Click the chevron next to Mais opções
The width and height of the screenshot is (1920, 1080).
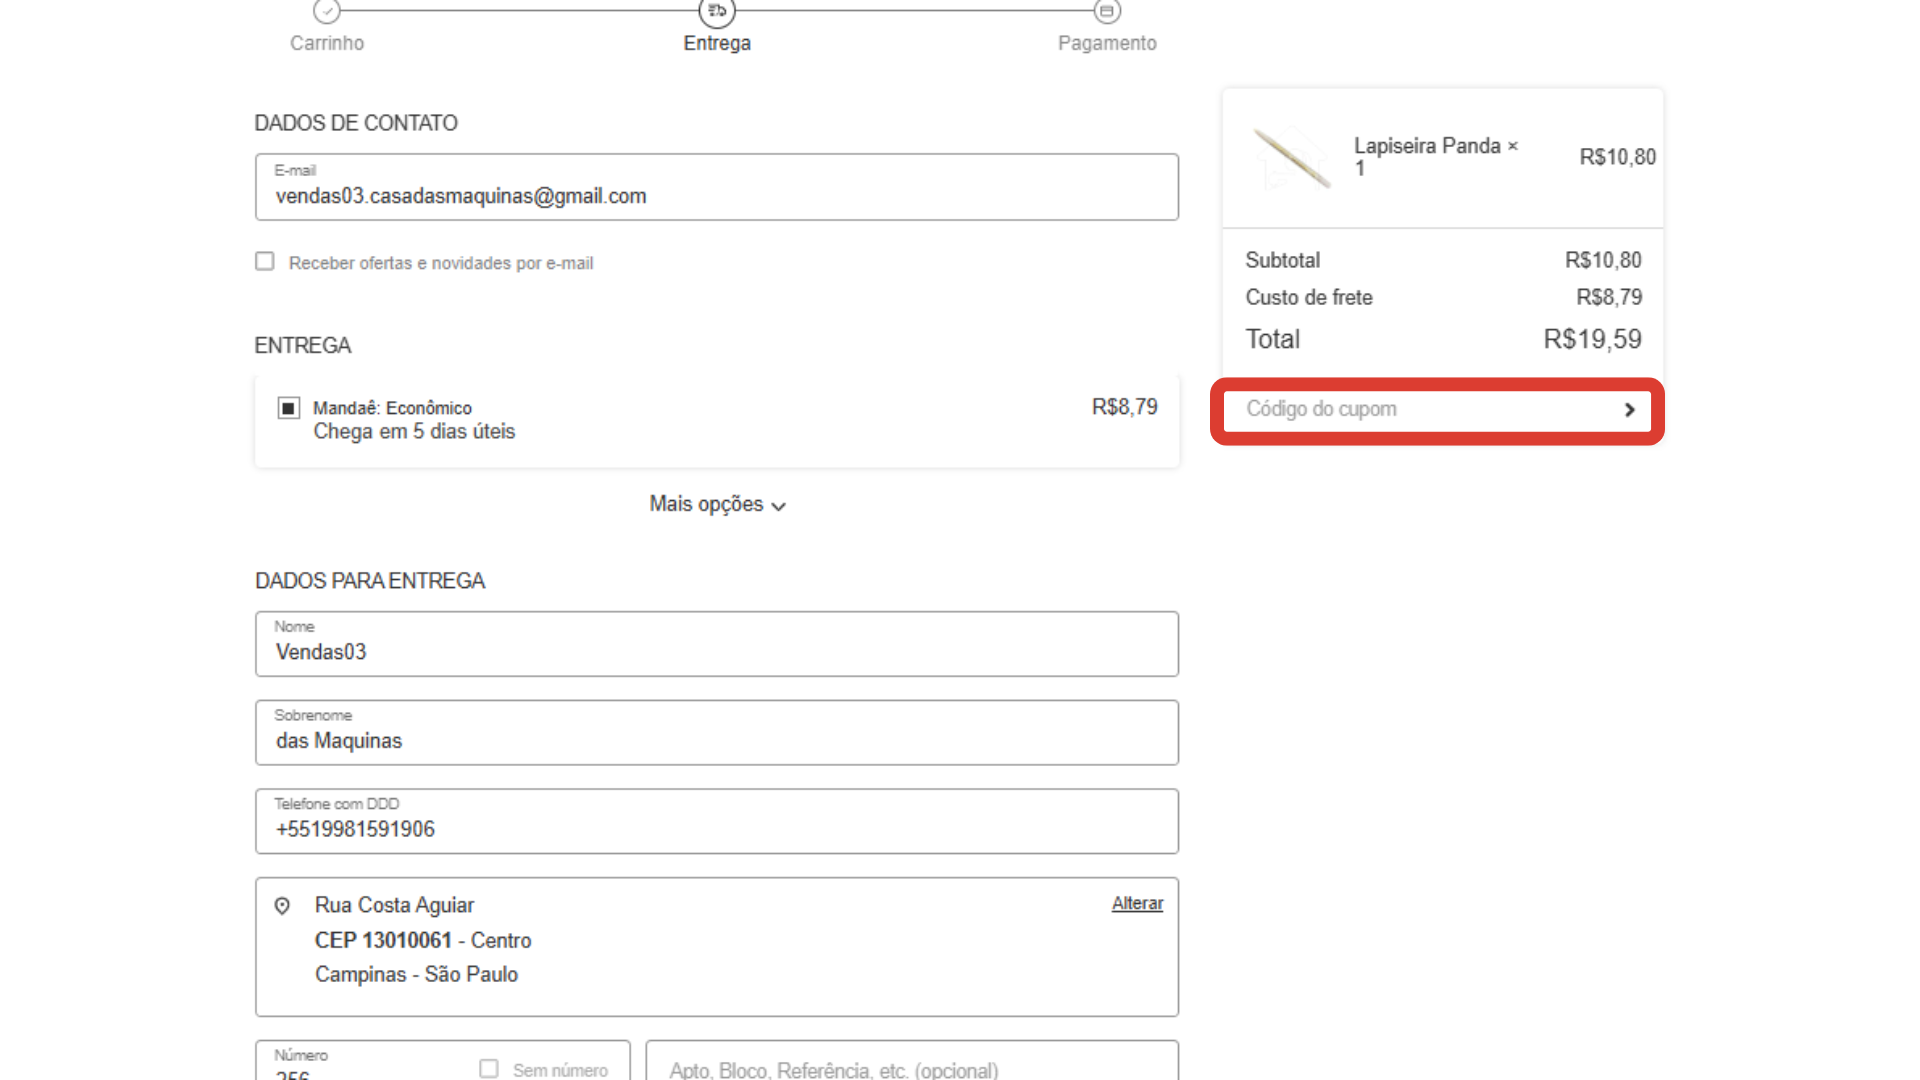[779, 506]
